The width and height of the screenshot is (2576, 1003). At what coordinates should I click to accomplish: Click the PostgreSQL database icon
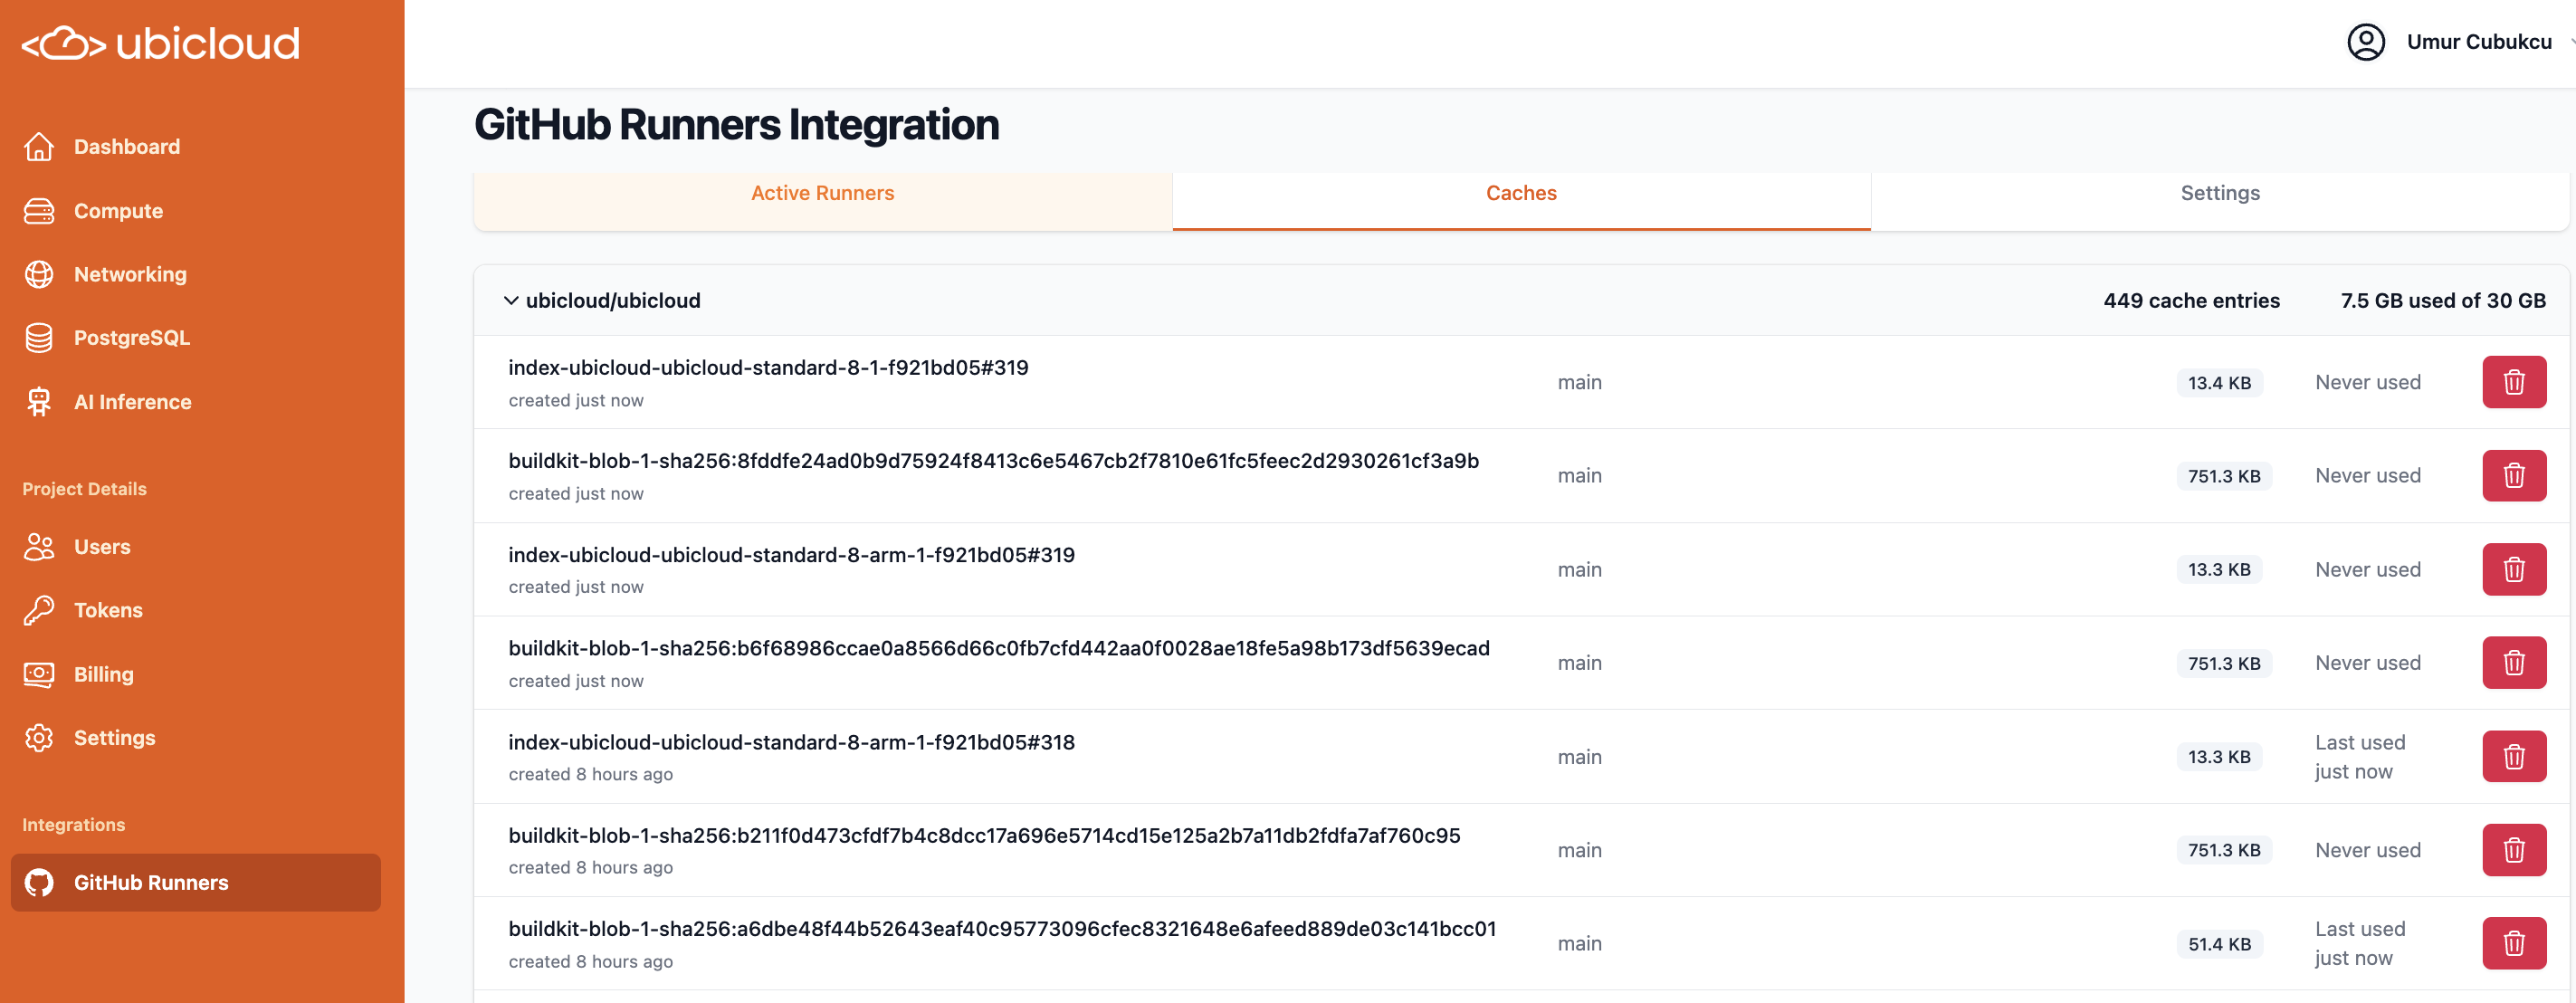tap(39, 338)
